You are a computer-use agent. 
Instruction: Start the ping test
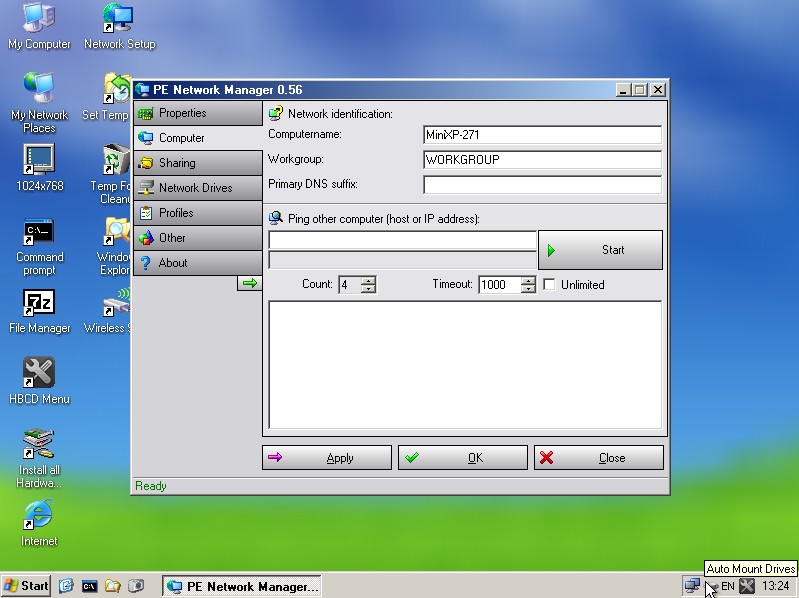click(x=600, y=250)
